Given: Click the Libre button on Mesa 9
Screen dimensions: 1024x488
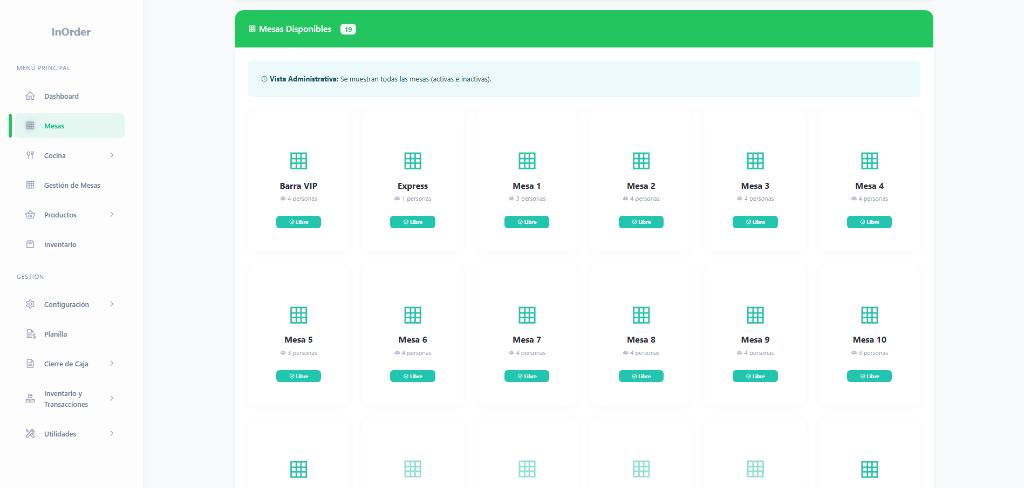Looking at the screenshot, I should 755,376.
